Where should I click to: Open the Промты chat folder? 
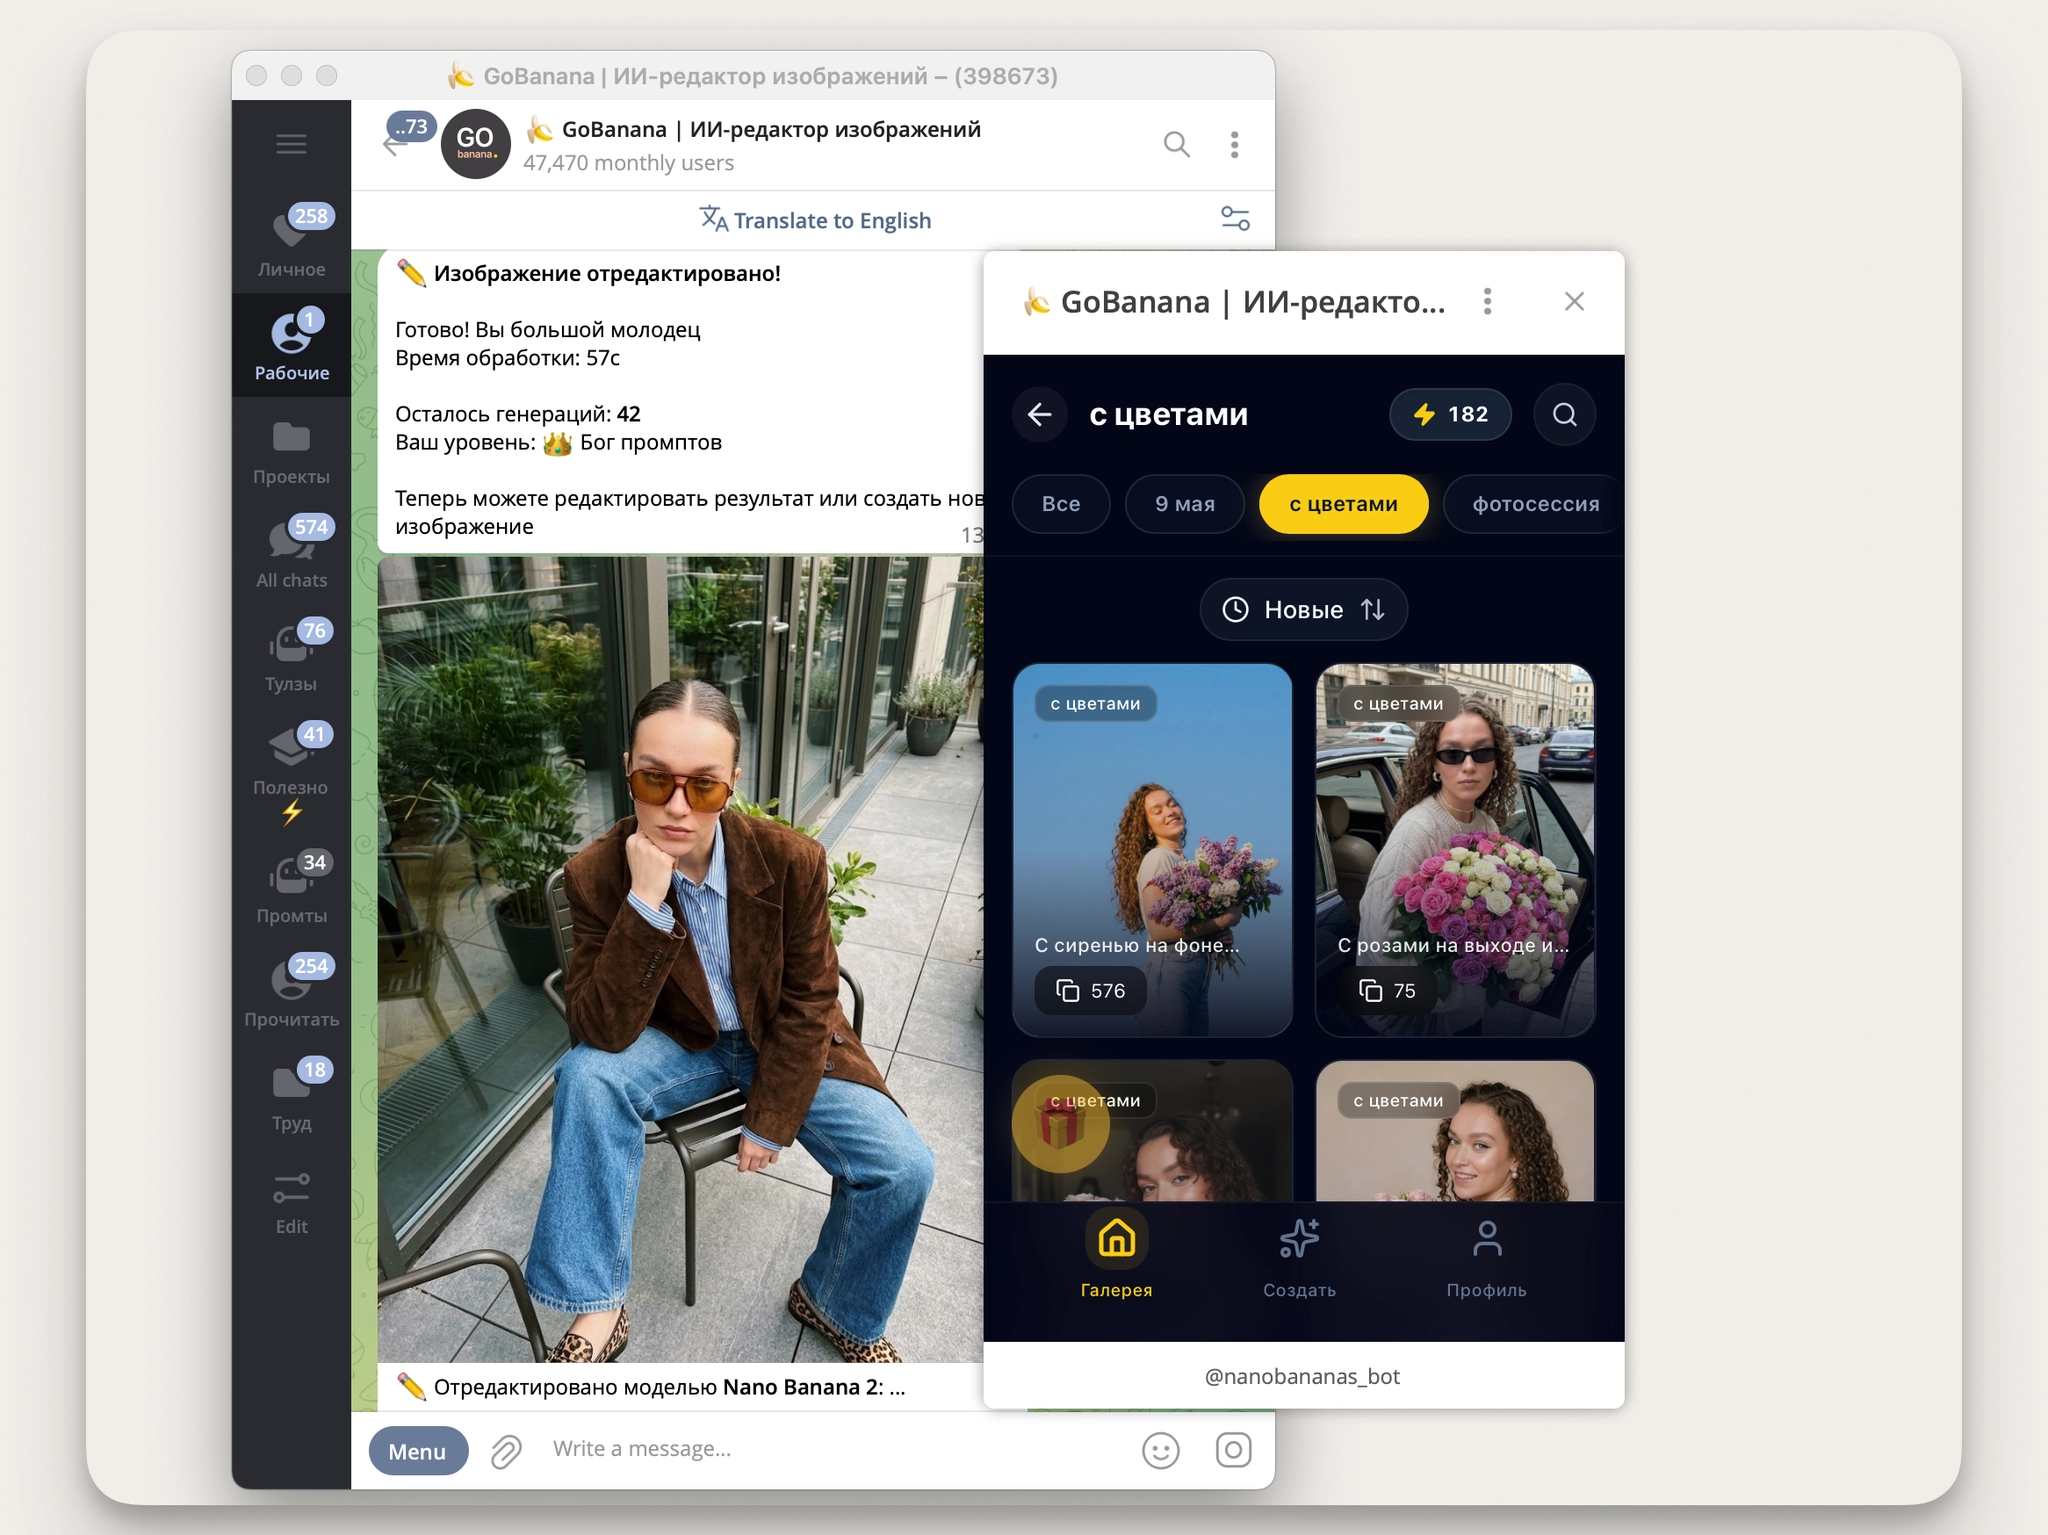tap(291, 888)
